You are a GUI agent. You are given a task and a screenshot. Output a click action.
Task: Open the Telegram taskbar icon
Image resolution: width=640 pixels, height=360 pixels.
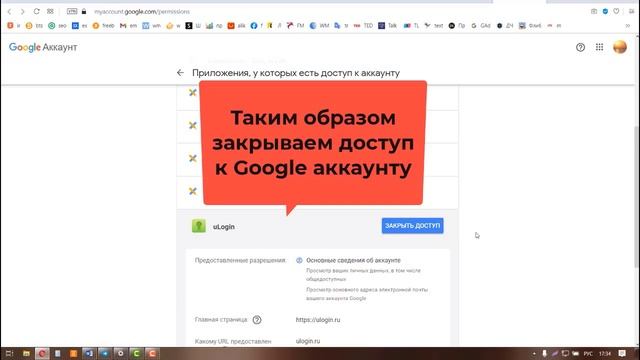click(x=105, y=353)
